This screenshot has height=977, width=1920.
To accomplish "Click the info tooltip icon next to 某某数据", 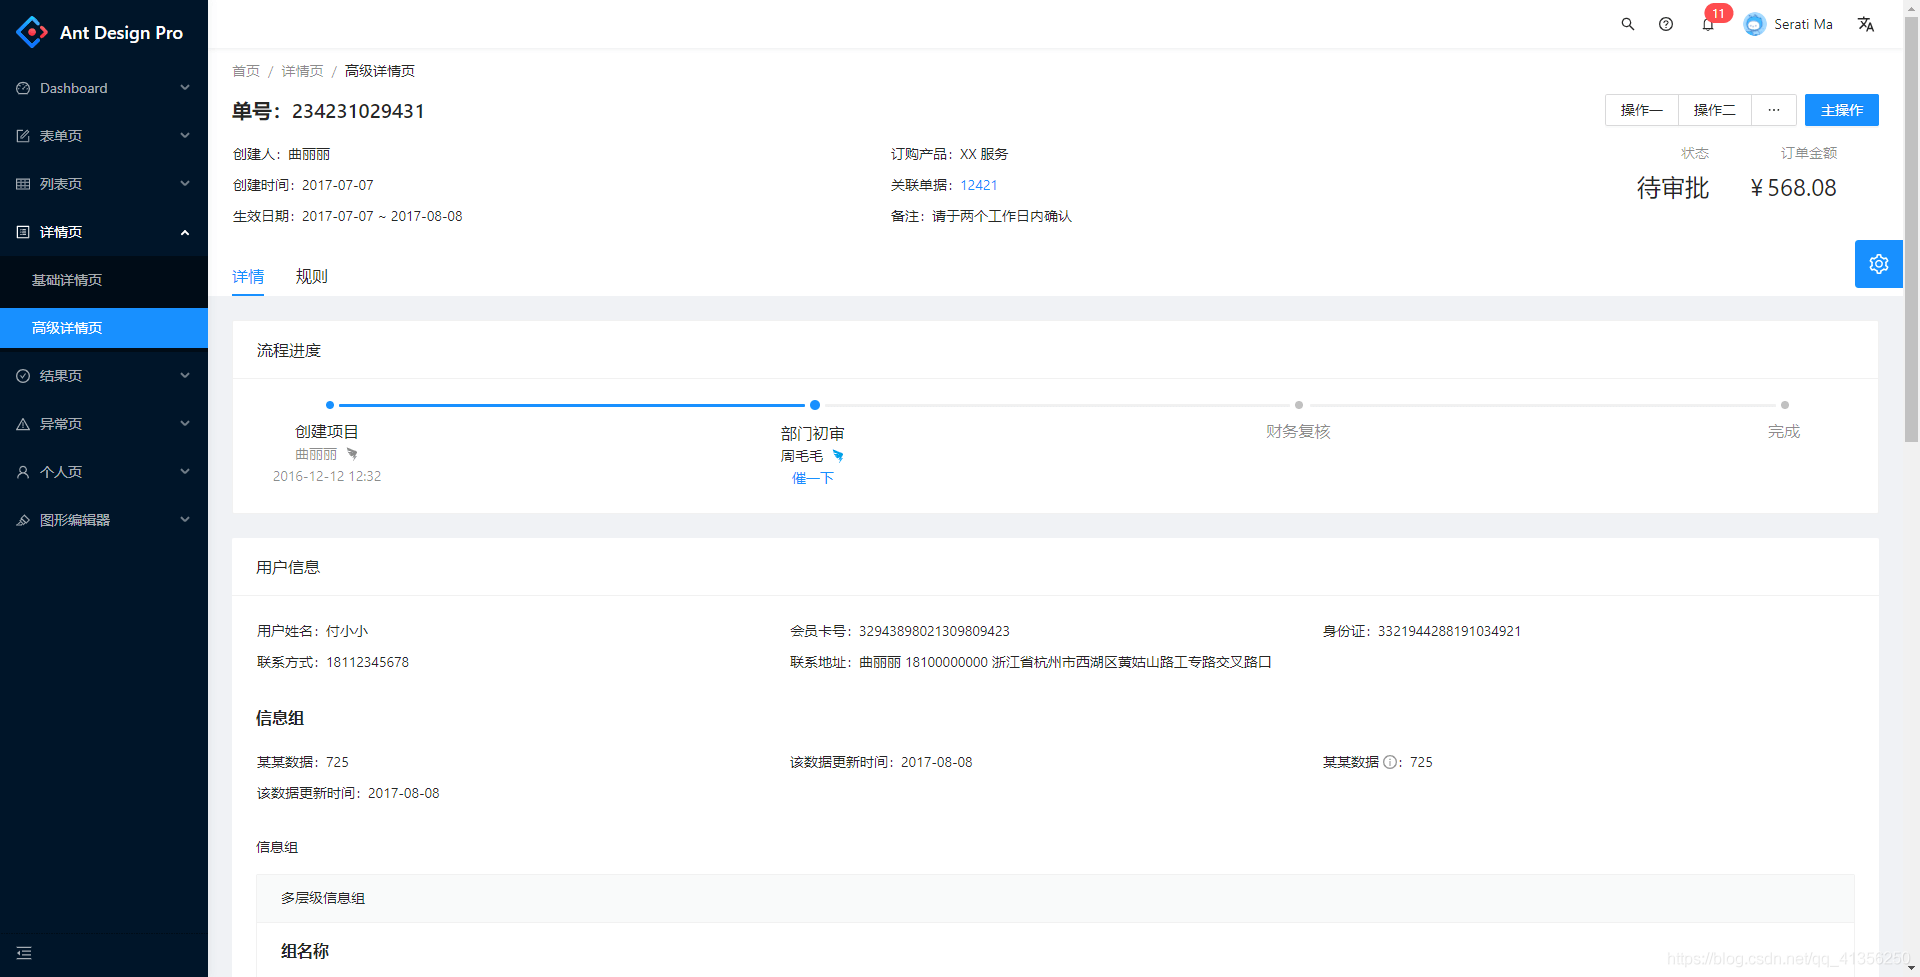I will click(1390, 762).
